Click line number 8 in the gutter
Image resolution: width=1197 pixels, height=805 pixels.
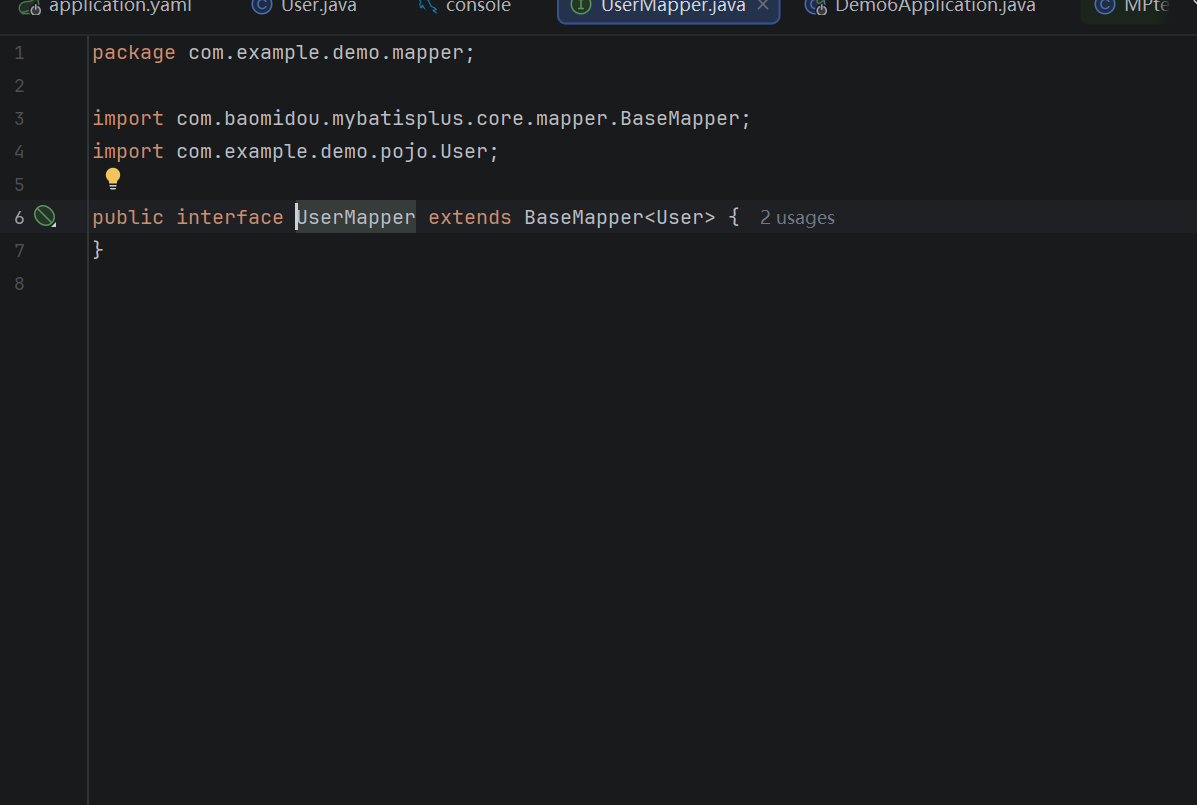click(x=20, y=284)
